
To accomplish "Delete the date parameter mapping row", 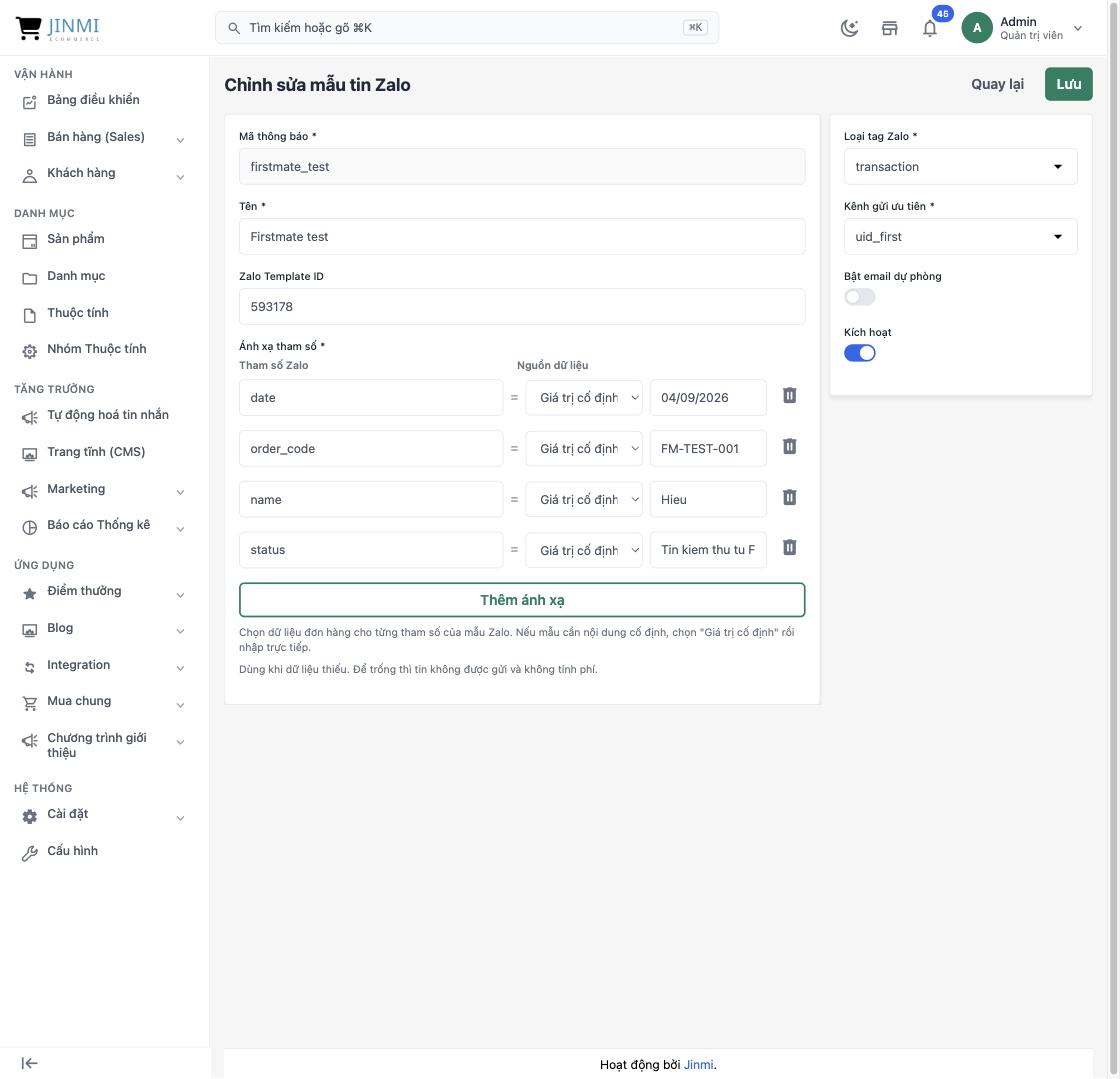I will click(789, 396).
